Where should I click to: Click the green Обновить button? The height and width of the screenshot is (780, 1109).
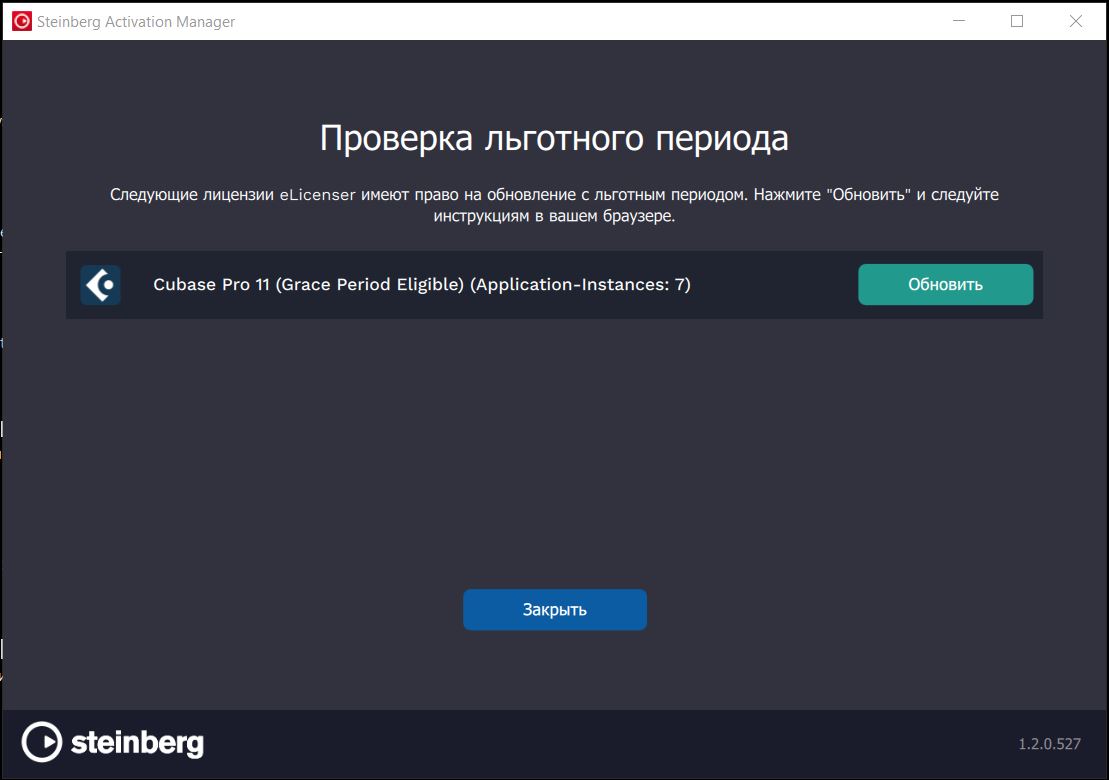point(946,284)
